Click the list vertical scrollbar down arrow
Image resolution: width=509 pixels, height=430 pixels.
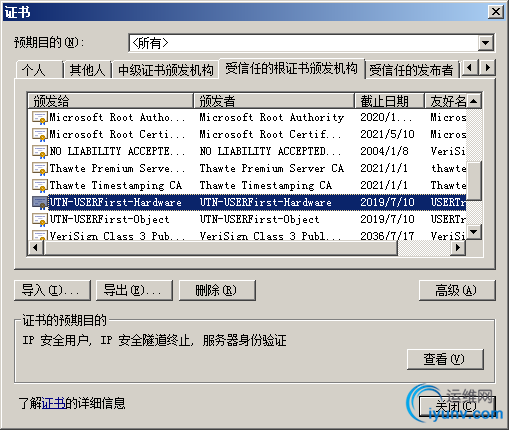(x=474, y=231)
